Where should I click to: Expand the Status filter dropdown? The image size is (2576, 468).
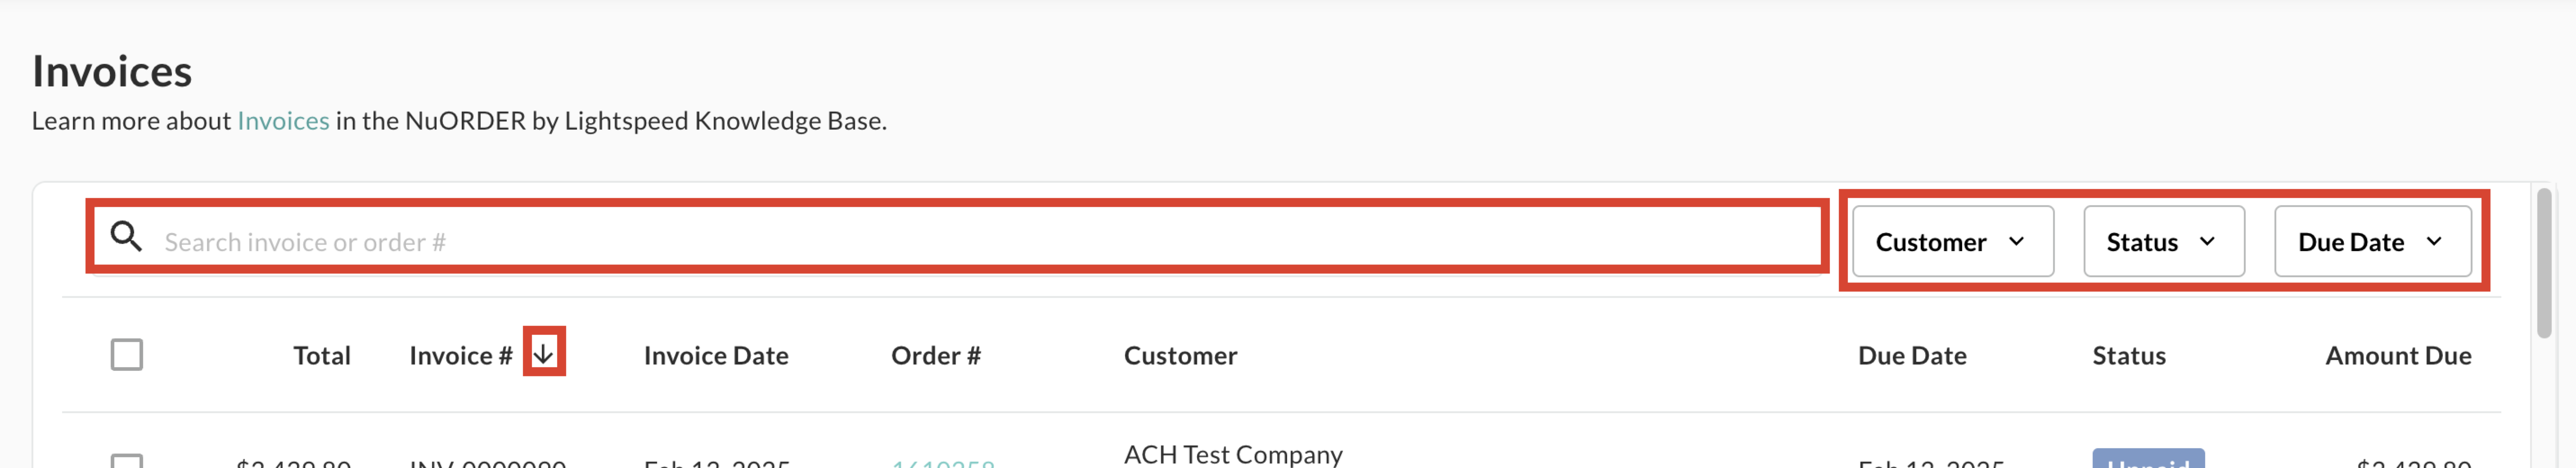point(2163,242)
